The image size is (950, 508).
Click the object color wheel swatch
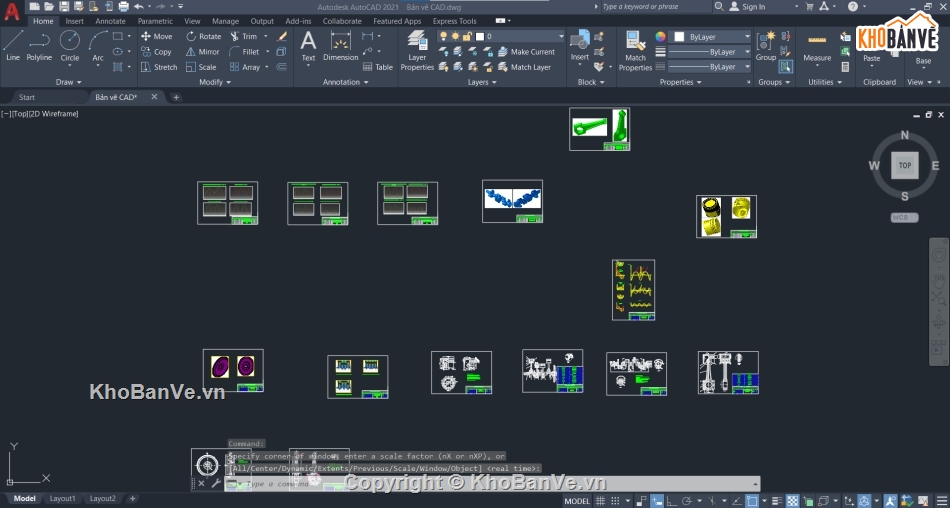661,36
